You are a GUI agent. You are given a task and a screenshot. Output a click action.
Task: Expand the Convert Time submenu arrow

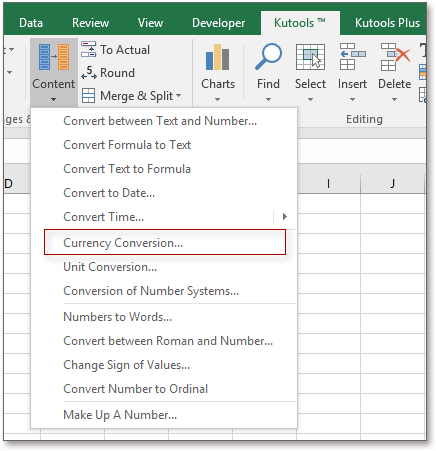pos(285,217)
